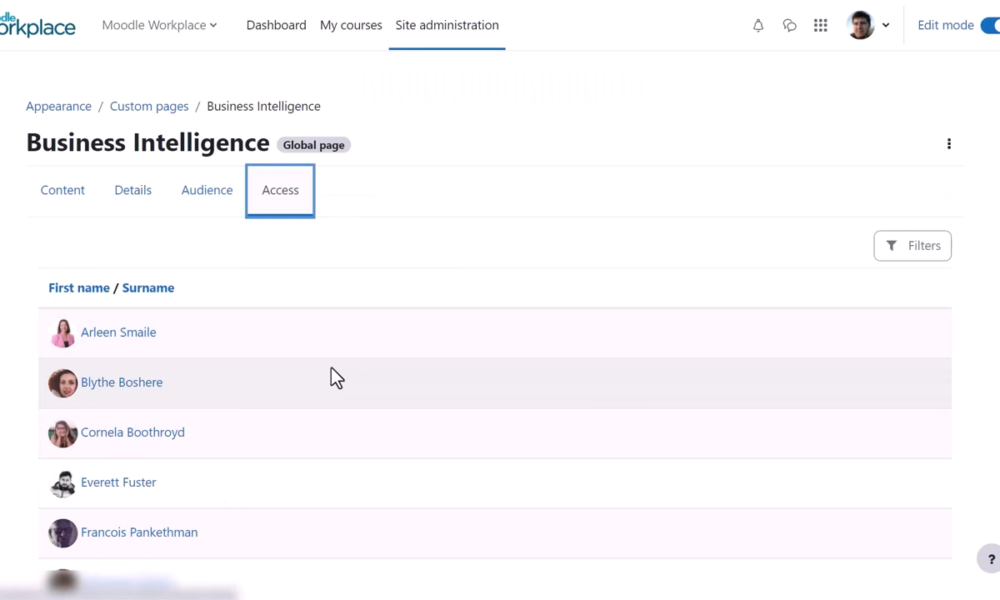The height and width of the screenshot is (600, 1000).
Task: Open the Filters panel
Action: [912, 246]
